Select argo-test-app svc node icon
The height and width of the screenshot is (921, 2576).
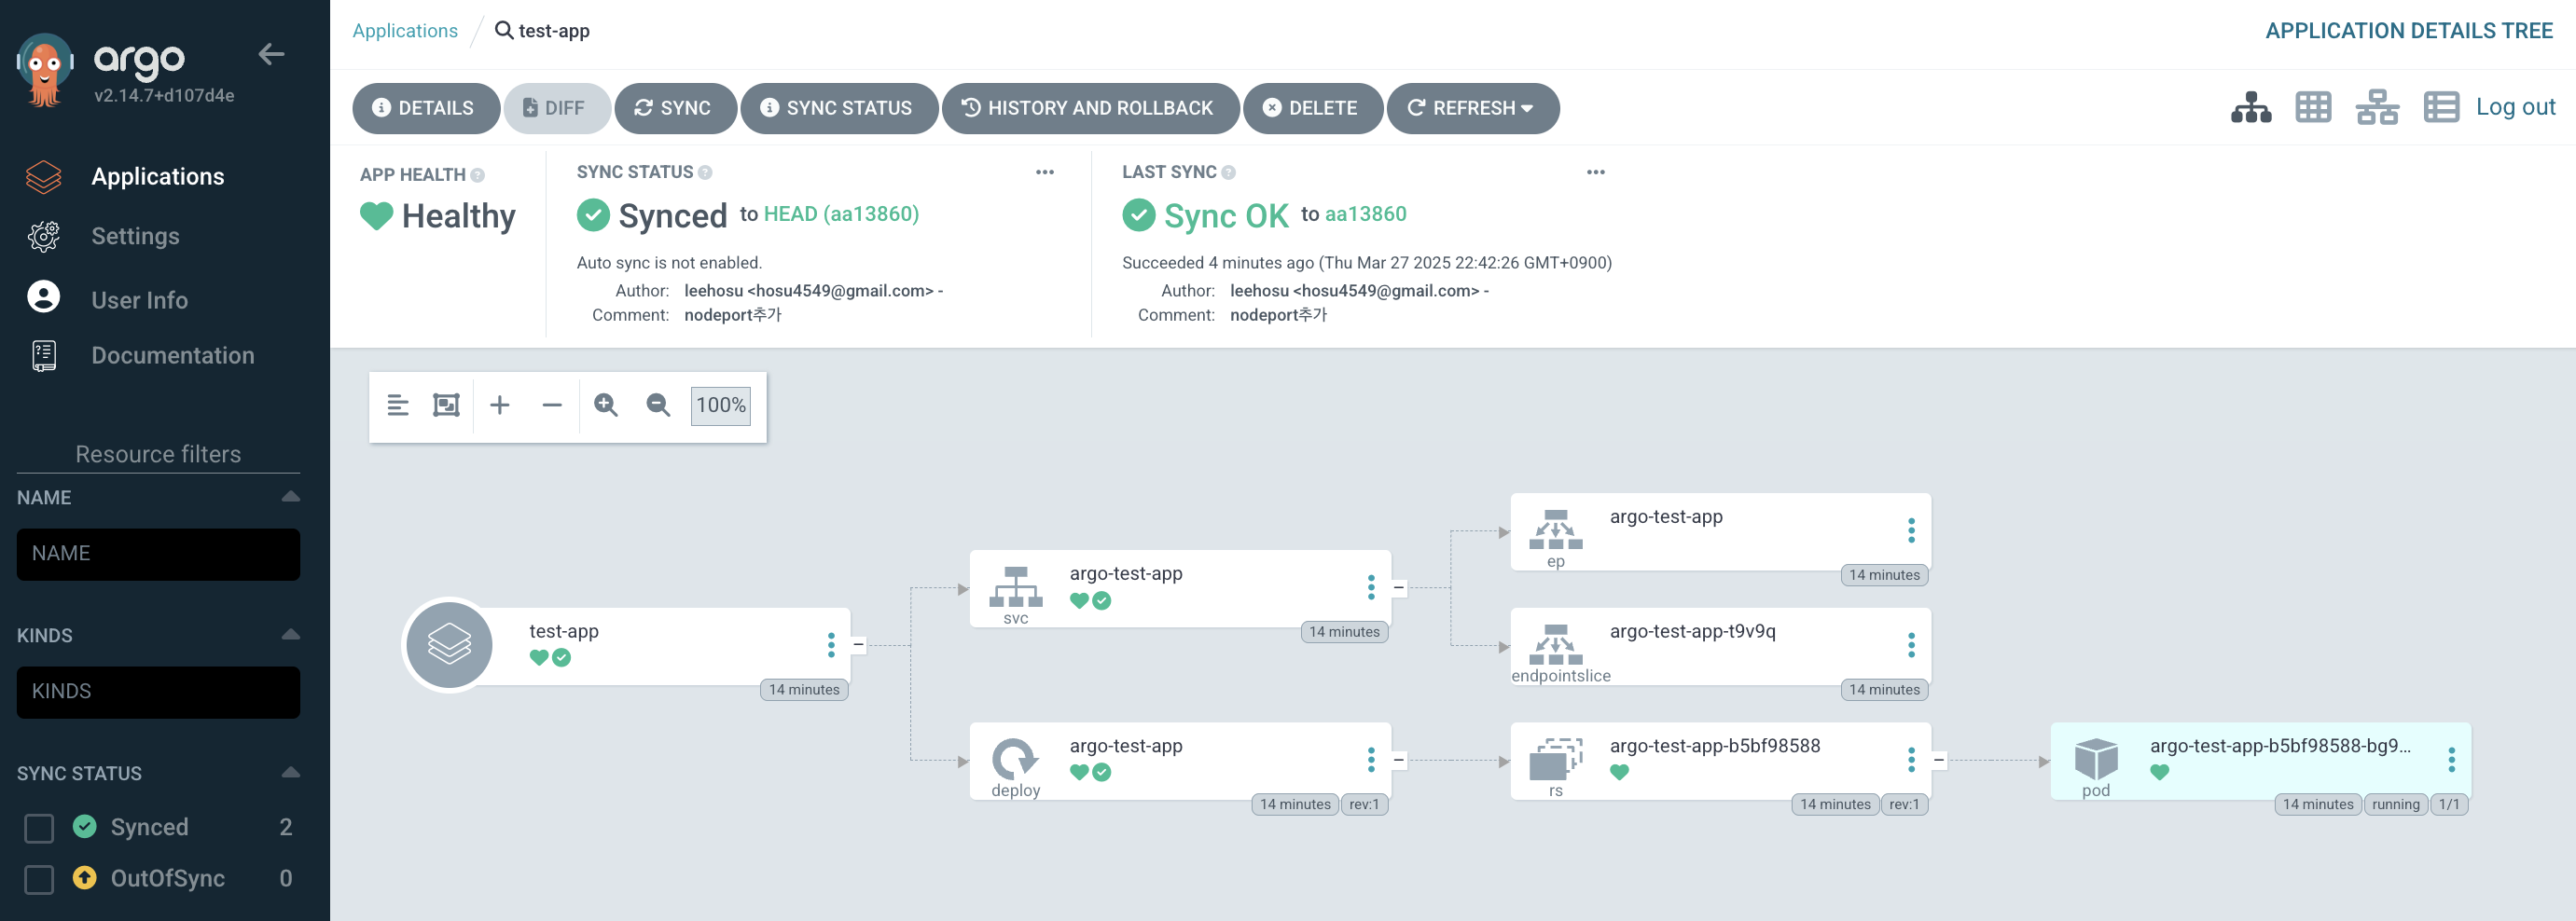[x=1015, y=587]
